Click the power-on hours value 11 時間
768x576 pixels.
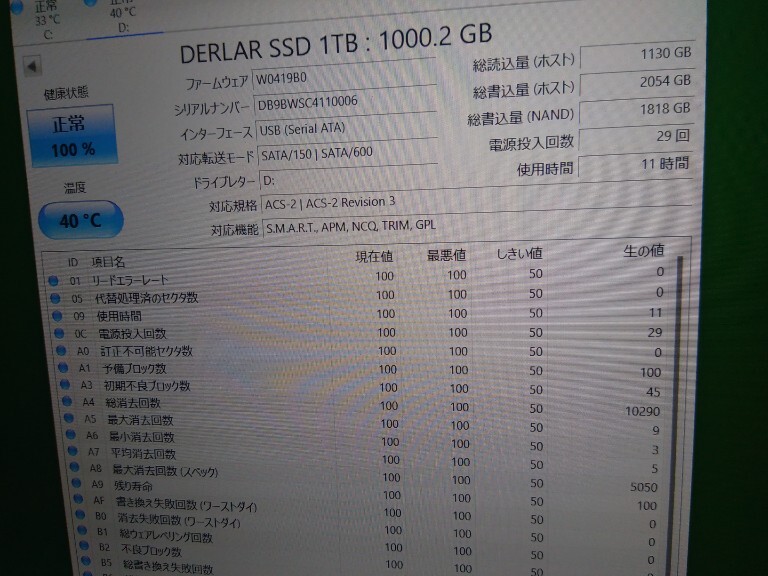[635, 165]
